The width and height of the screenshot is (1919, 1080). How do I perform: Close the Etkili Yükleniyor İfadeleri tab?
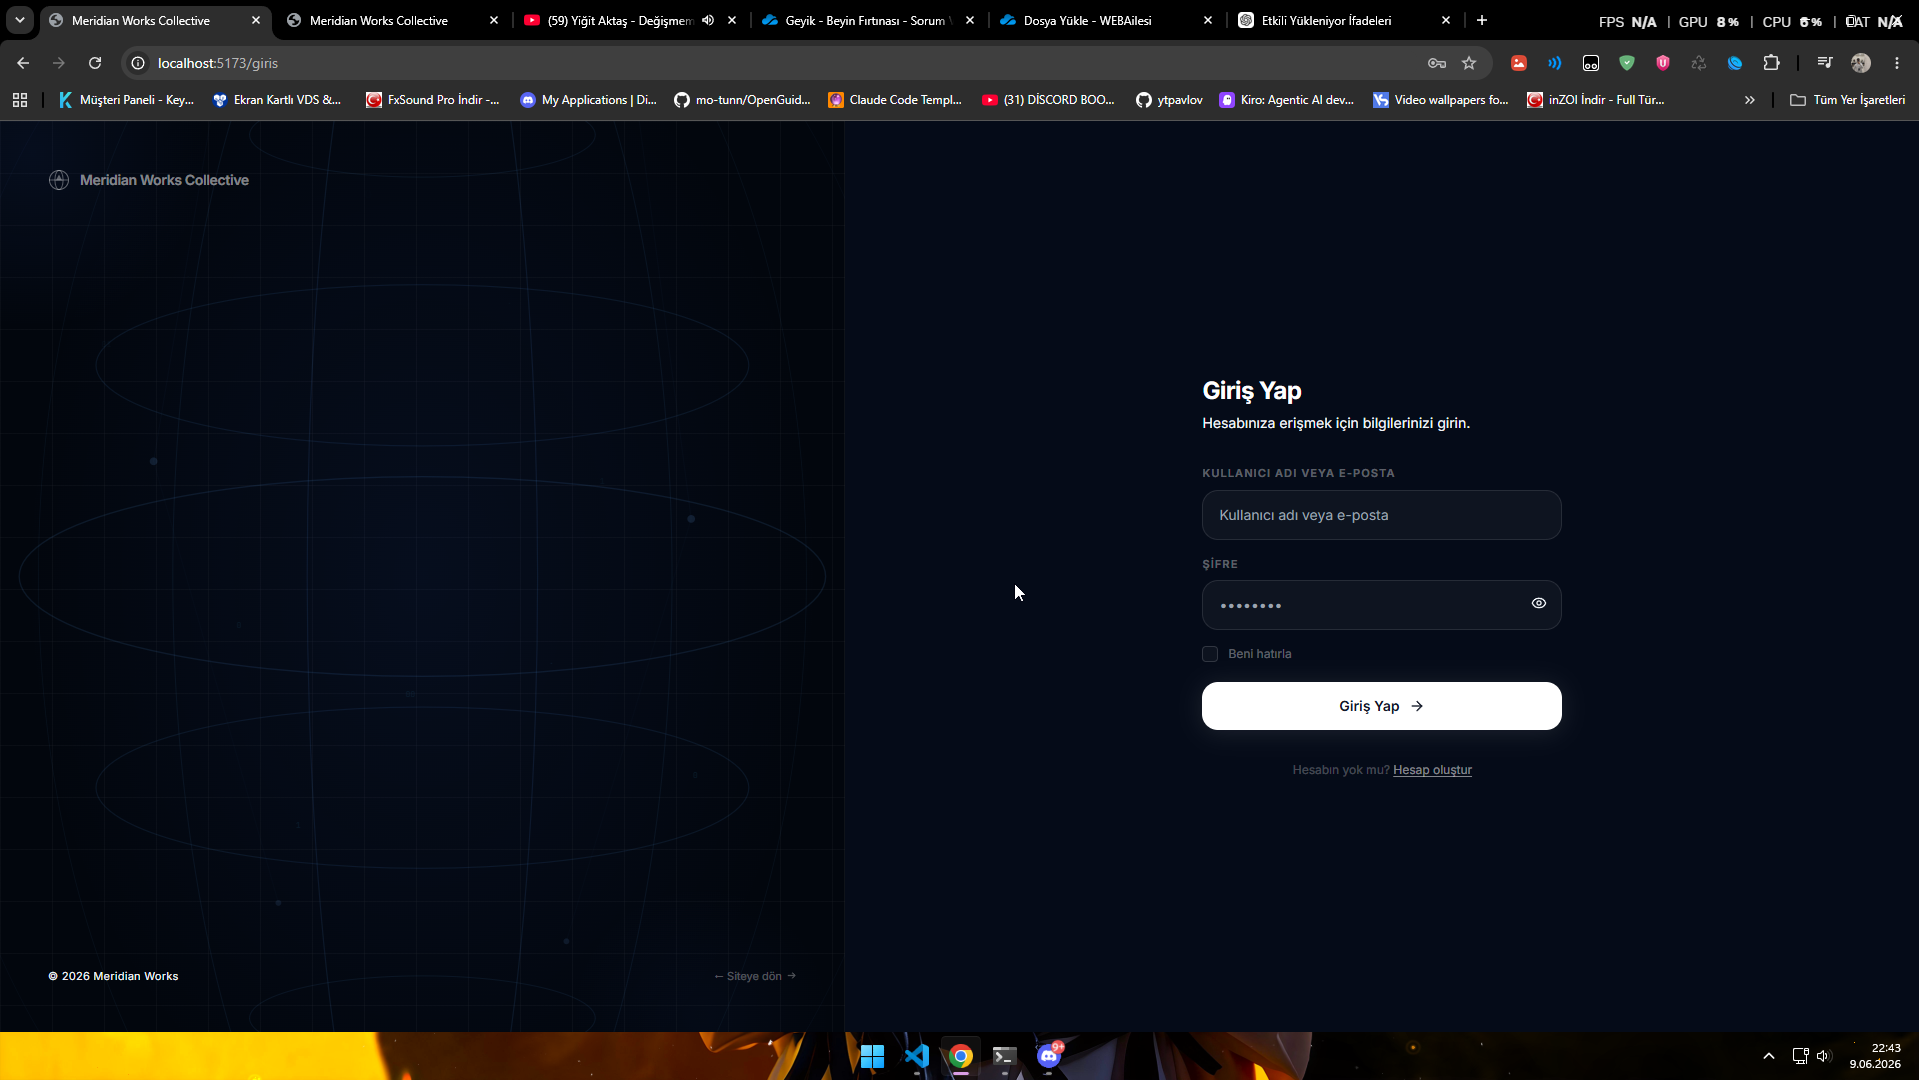(x=1446, y=20)
